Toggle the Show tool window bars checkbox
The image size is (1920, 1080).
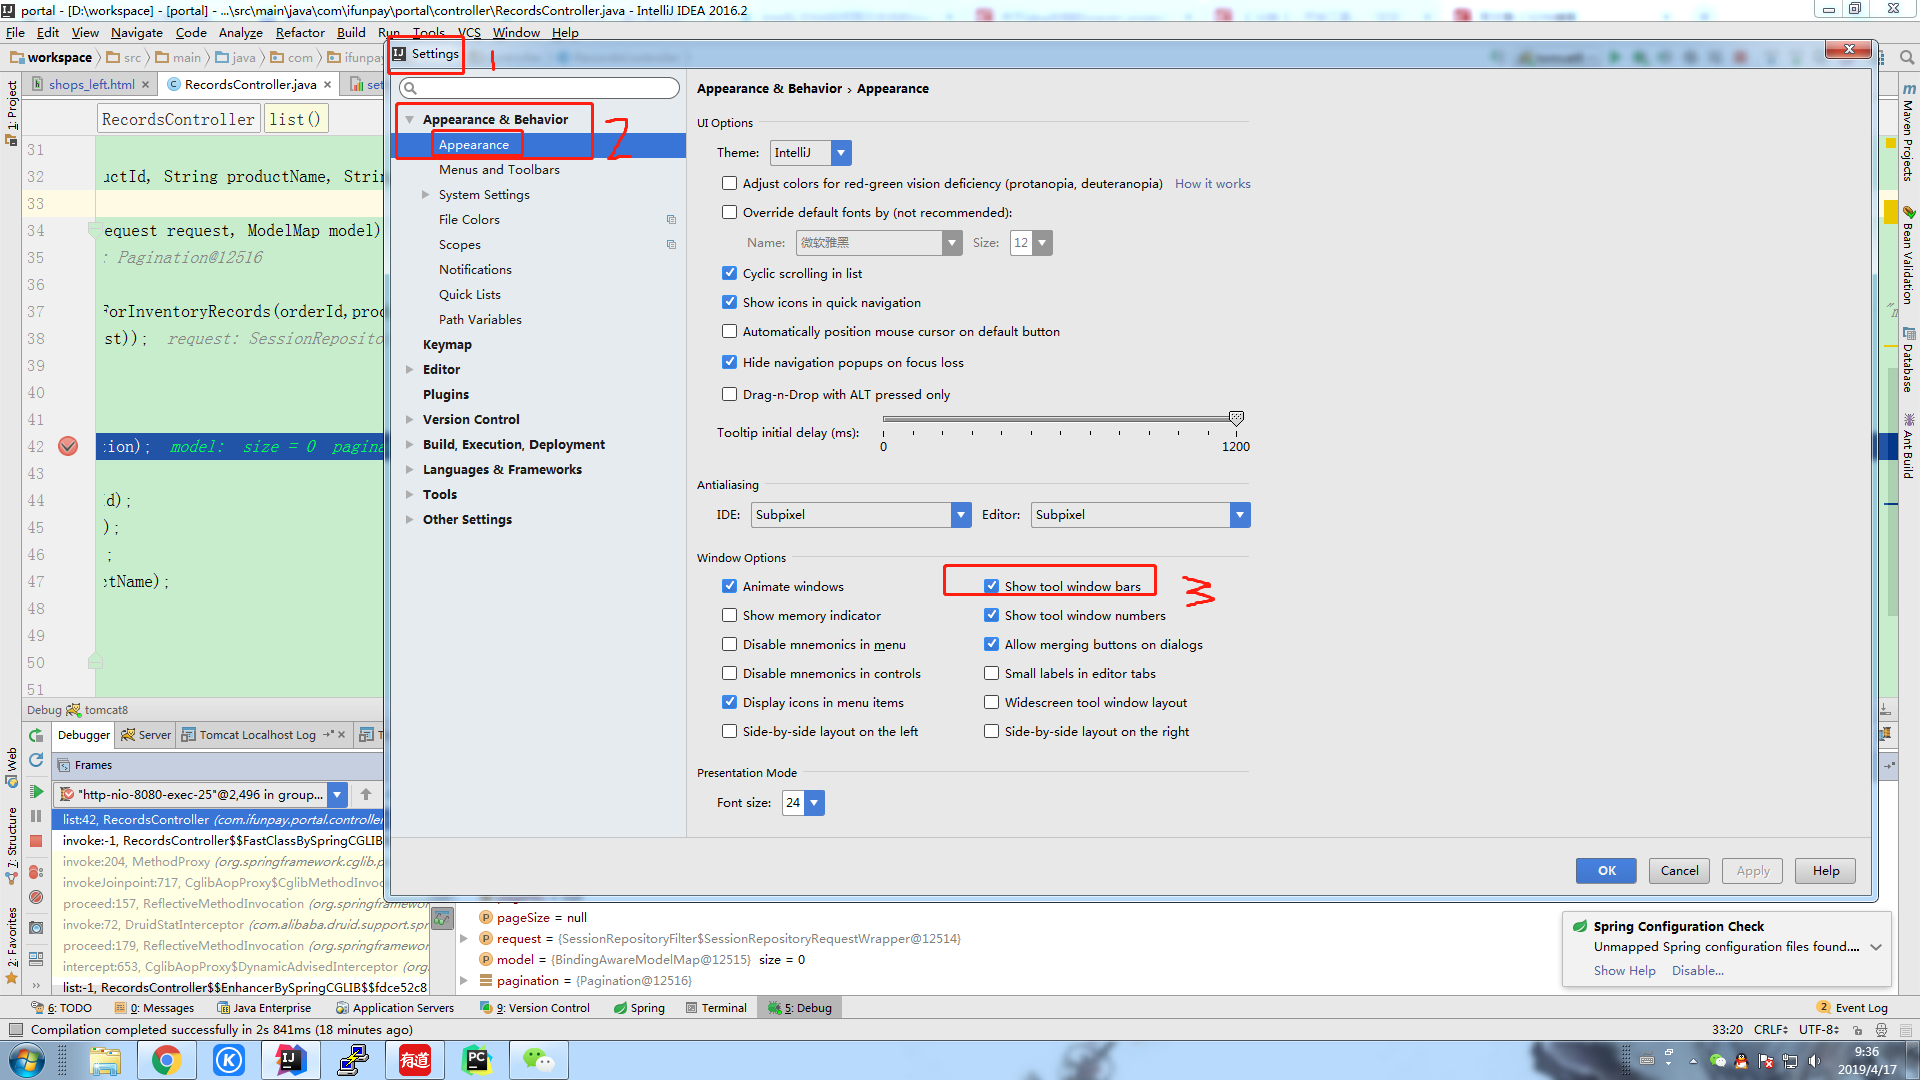click(992, 585)
